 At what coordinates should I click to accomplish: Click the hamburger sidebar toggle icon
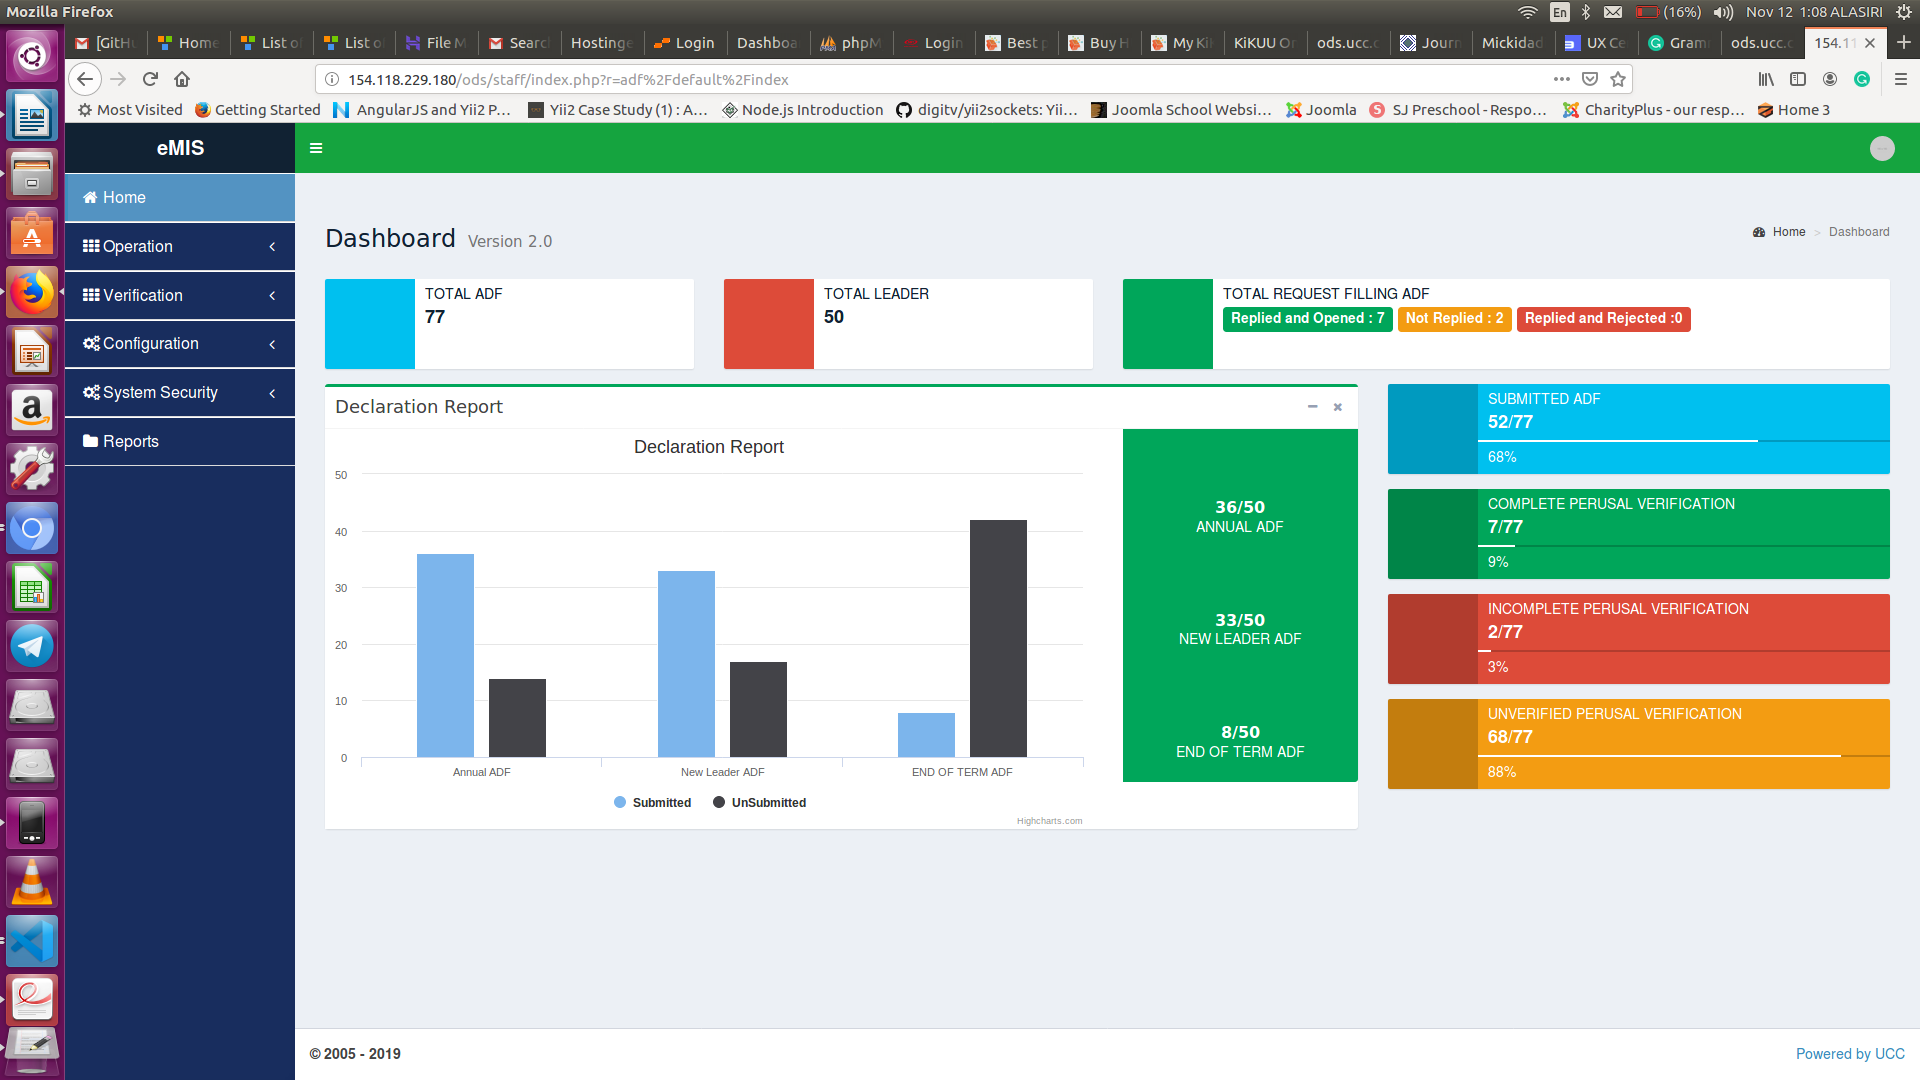click(x=316, y=148)
